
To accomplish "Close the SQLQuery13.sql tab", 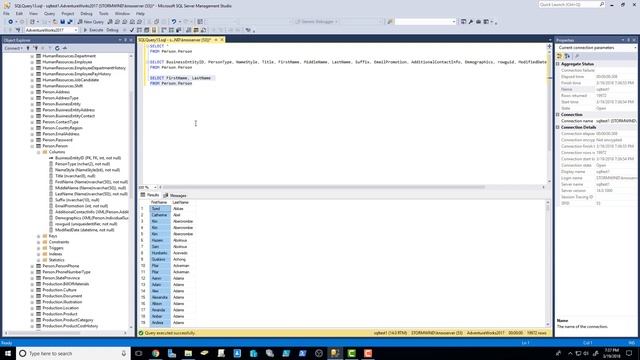I will click(222, 40).
